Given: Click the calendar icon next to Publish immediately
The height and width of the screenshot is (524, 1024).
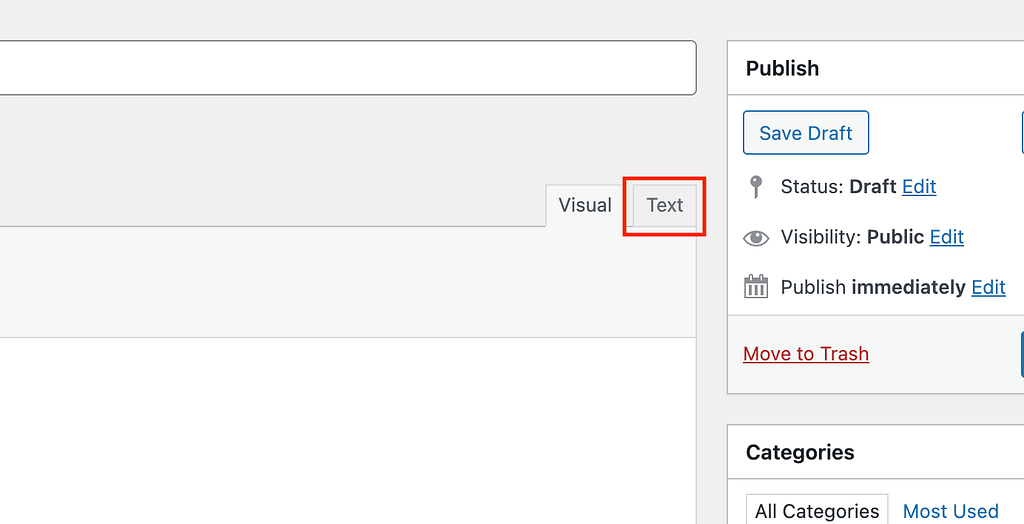Looking at the screenshot, I should click(756, 287).
